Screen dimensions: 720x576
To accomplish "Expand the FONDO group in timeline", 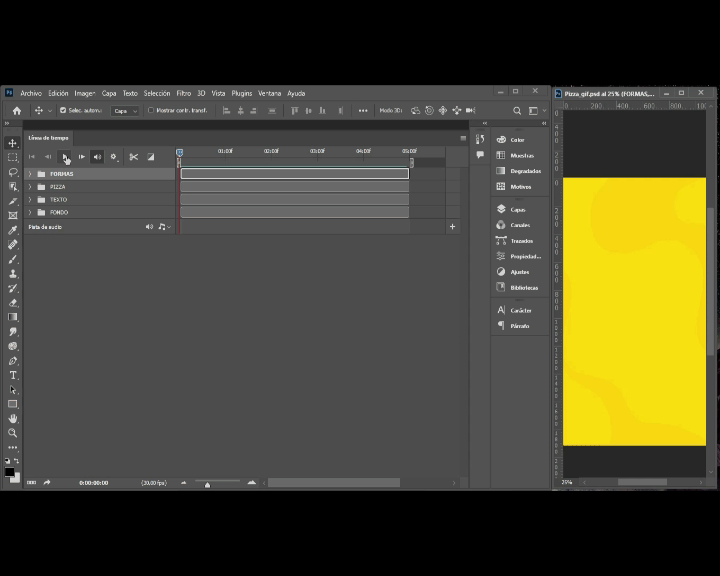I will point(30,213).
